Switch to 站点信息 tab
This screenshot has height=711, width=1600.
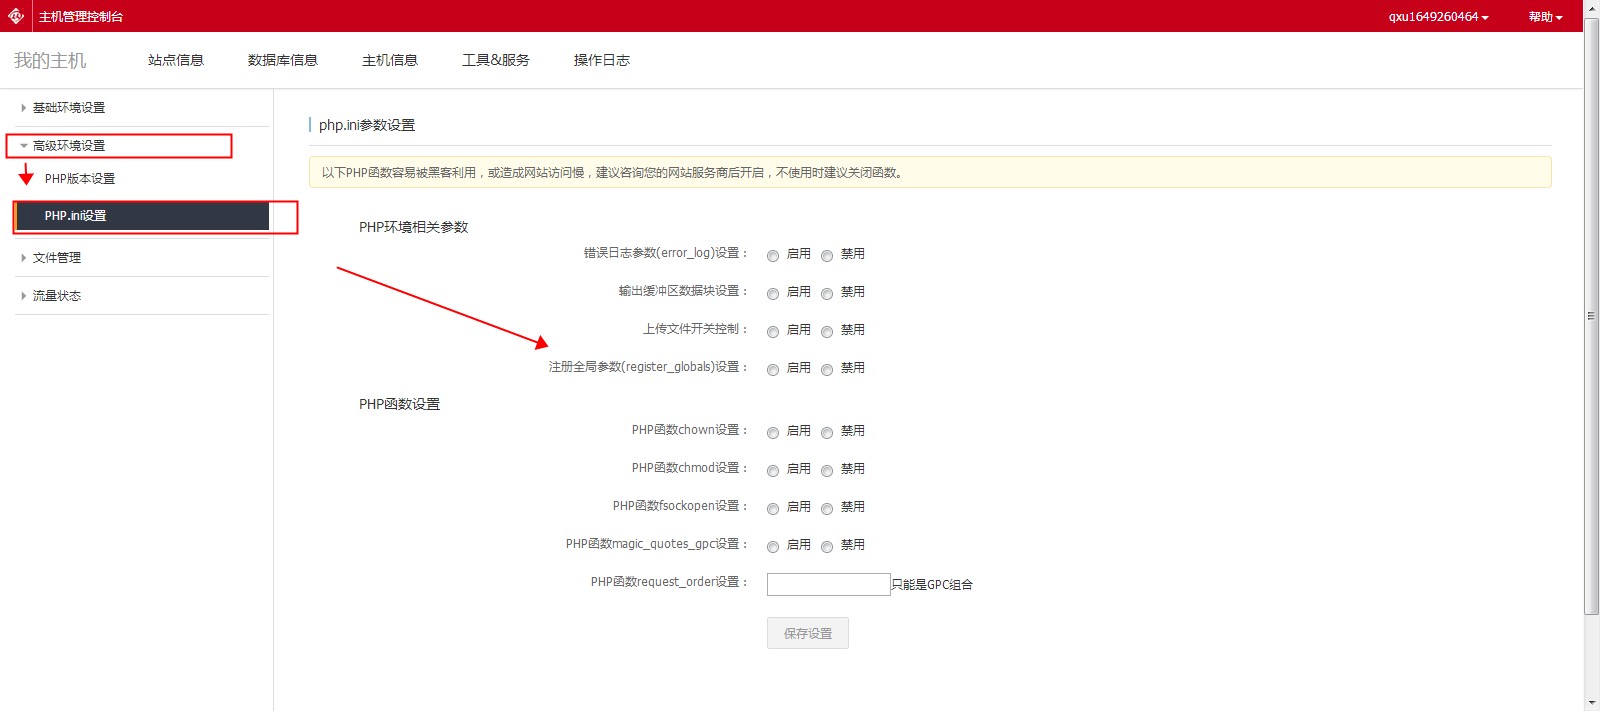click(x=176, y=60)
